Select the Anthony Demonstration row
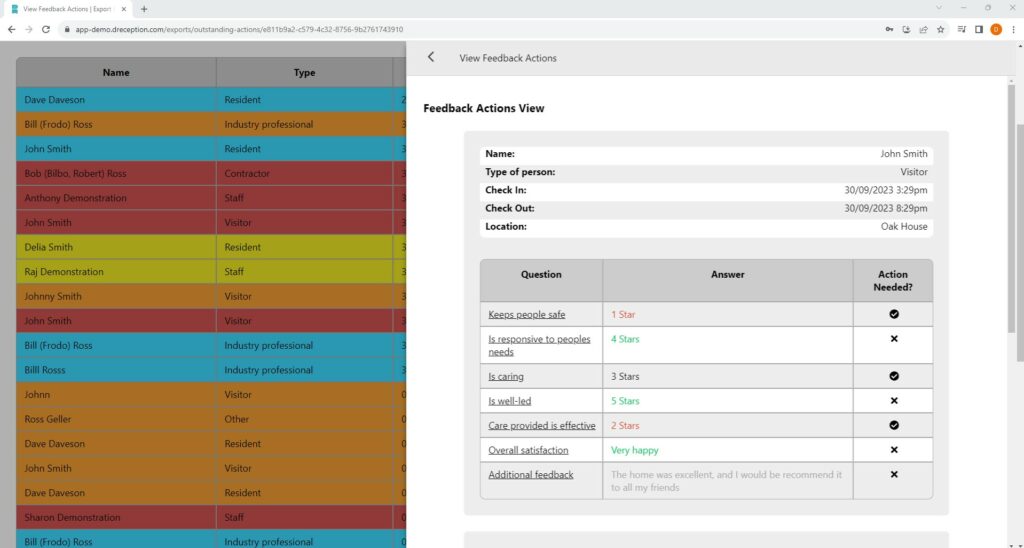Screen dimensions: 1024x548 211,198
